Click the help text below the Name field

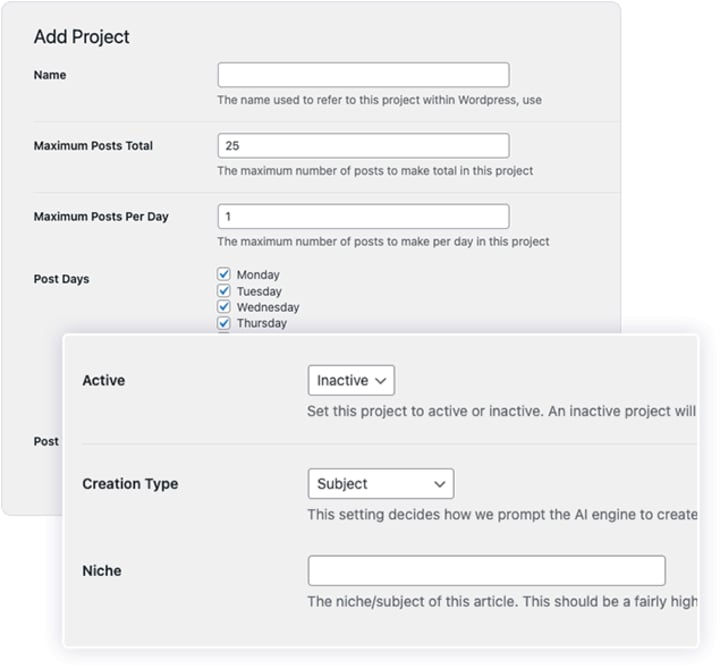click(x=379, y=100)
